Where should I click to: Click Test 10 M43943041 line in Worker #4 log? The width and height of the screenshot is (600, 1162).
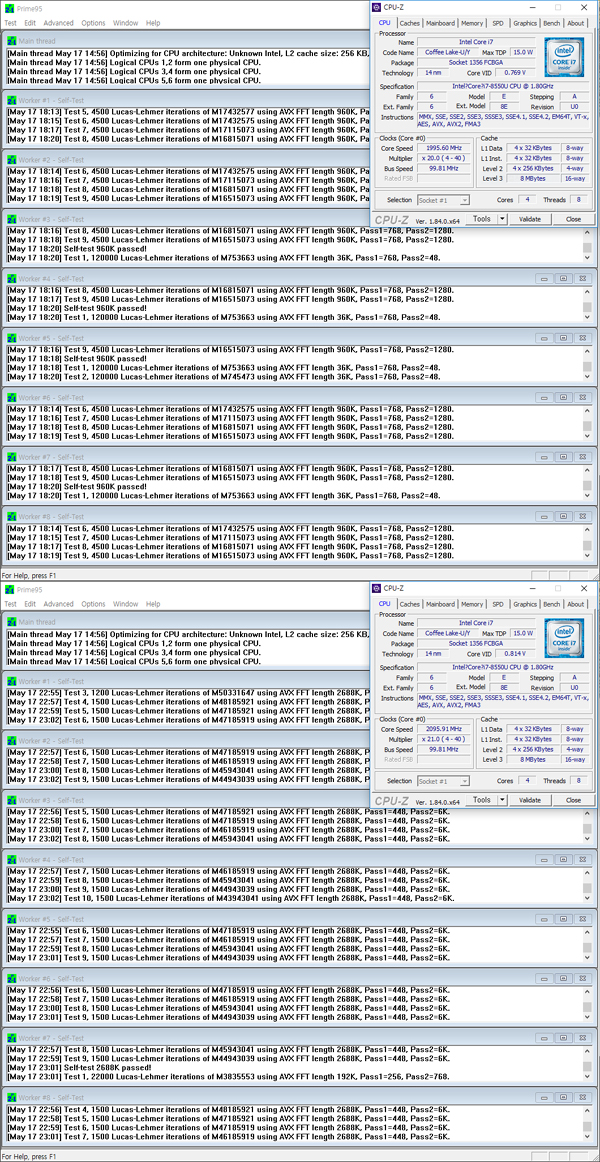pos(230,898)
